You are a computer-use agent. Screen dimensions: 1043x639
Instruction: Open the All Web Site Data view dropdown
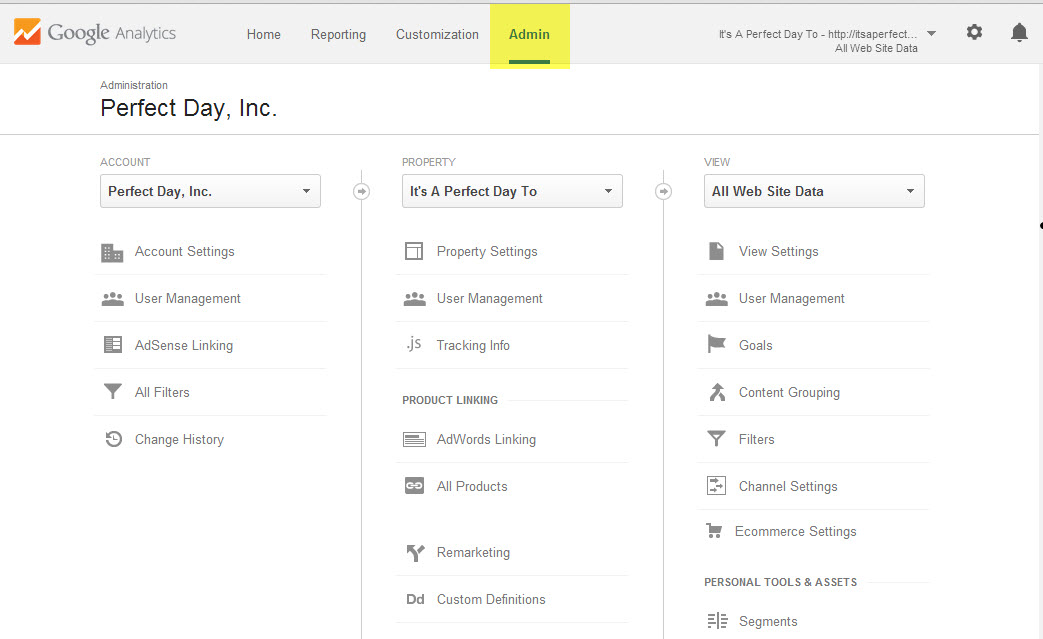click(814, 191)
